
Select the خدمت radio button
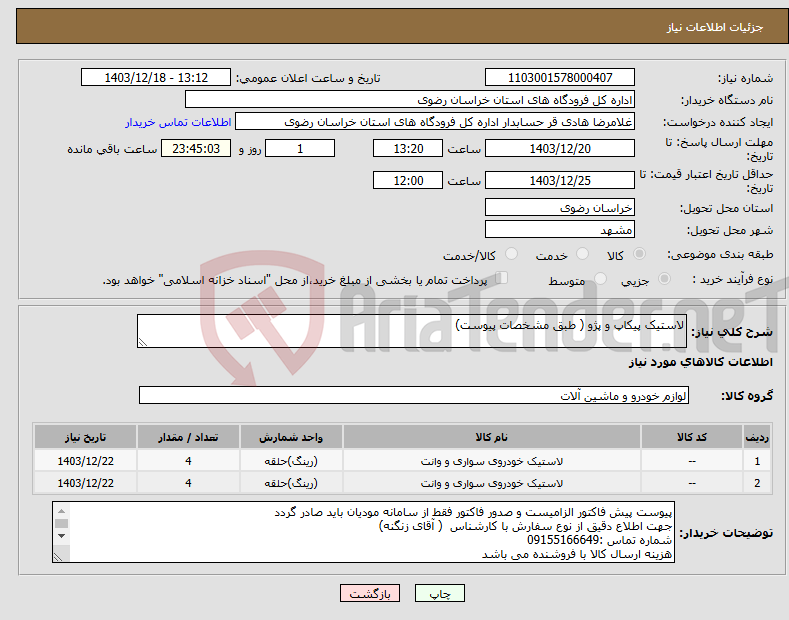tap(582, 254)
